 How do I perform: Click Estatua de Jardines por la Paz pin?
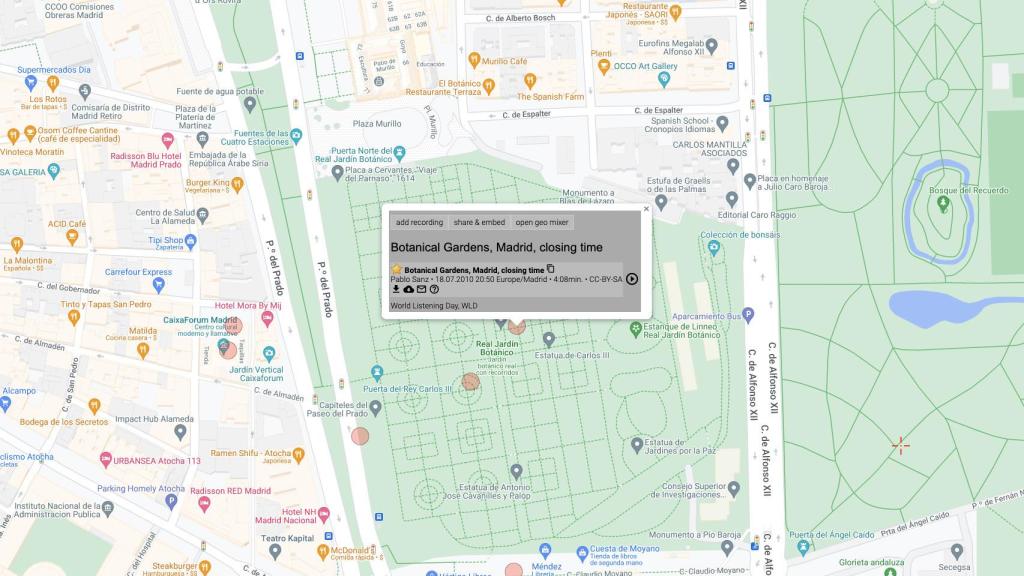[x=637, y=445]
